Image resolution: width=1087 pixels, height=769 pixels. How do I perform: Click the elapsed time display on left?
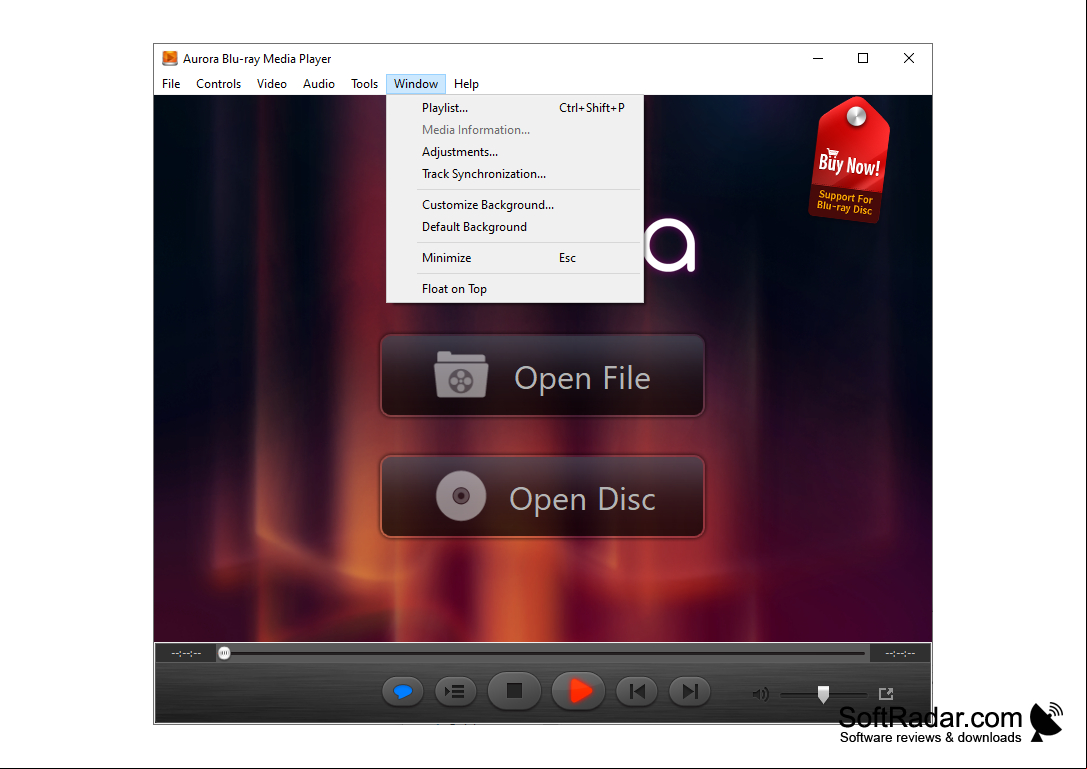[x=186, y=653]
